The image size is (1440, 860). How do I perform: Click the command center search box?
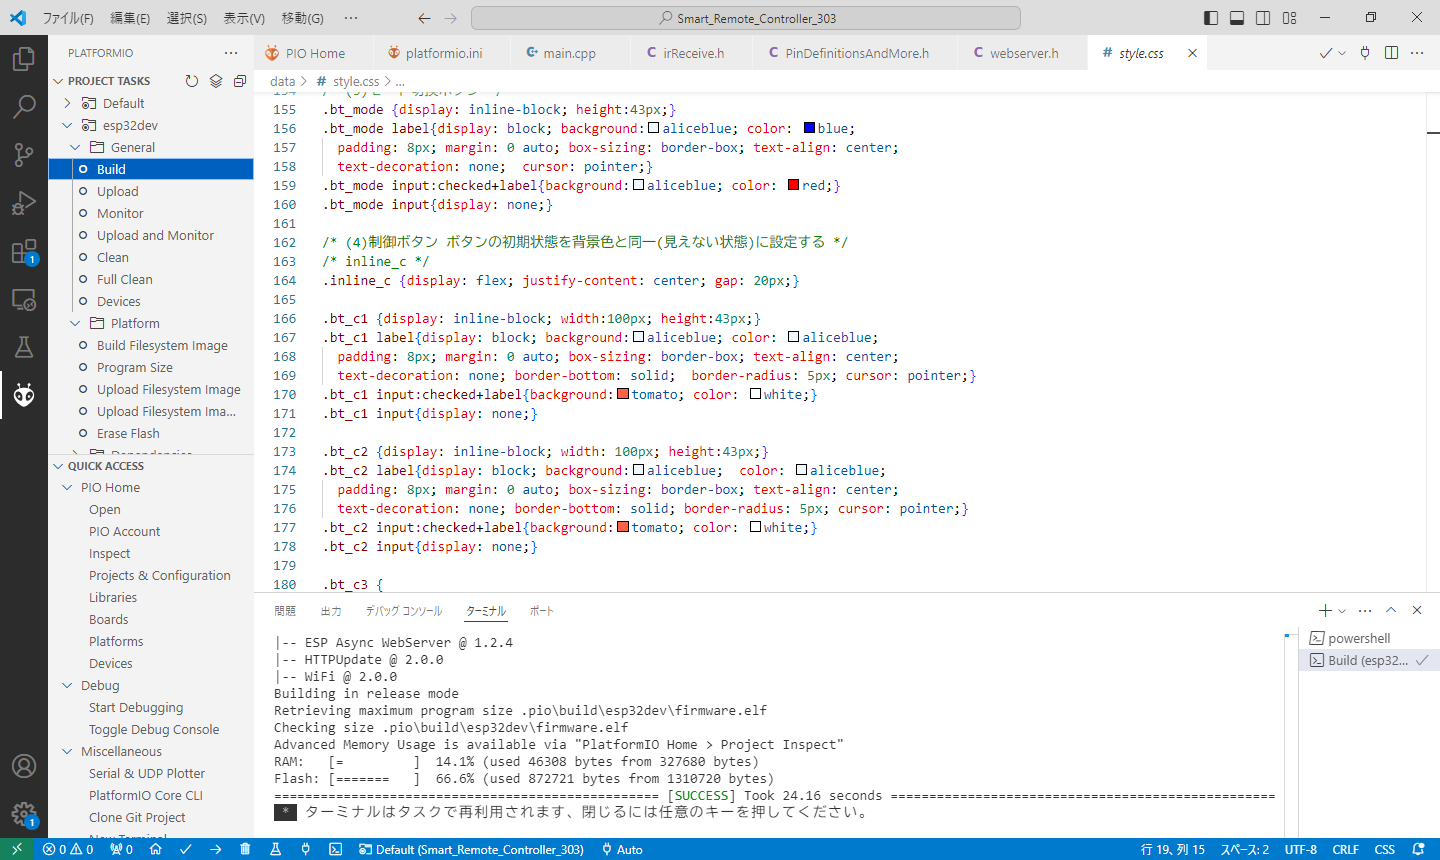(x=746, y=18)
